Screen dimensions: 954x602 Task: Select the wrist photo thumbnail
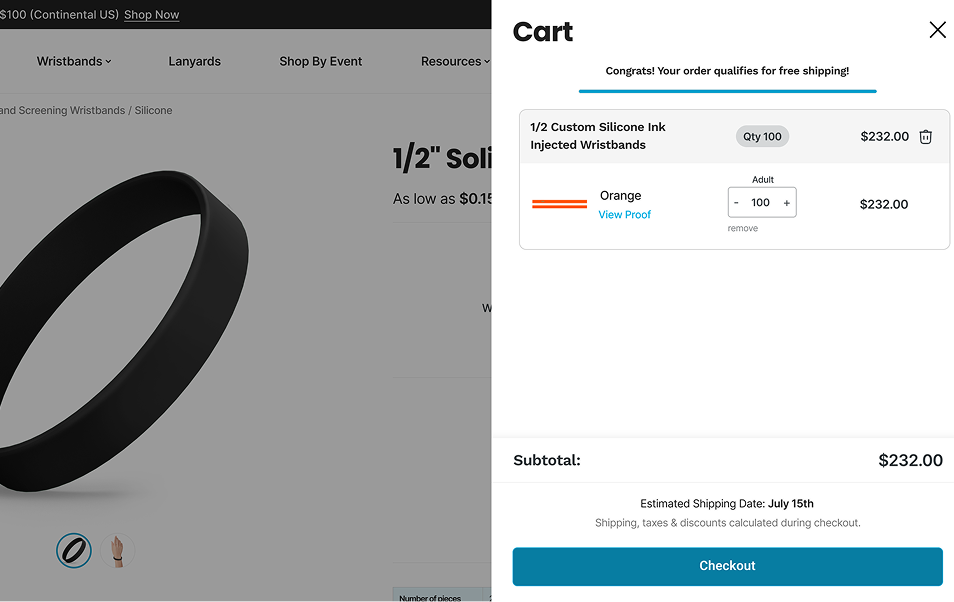[118, 550]
